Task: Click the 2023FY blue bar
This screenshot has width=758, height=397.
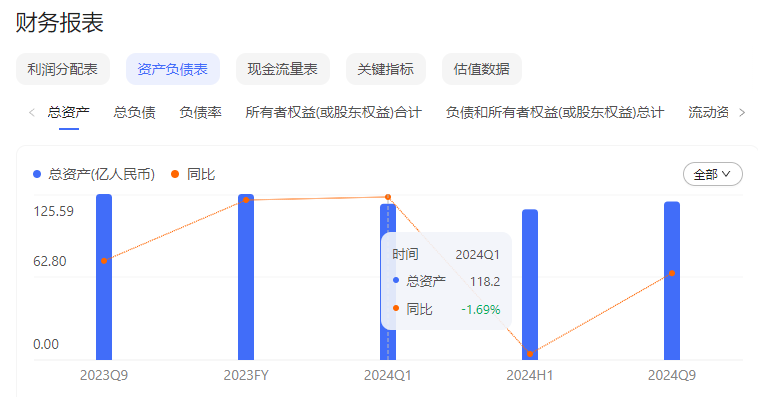Action: [x=246, y=277]
